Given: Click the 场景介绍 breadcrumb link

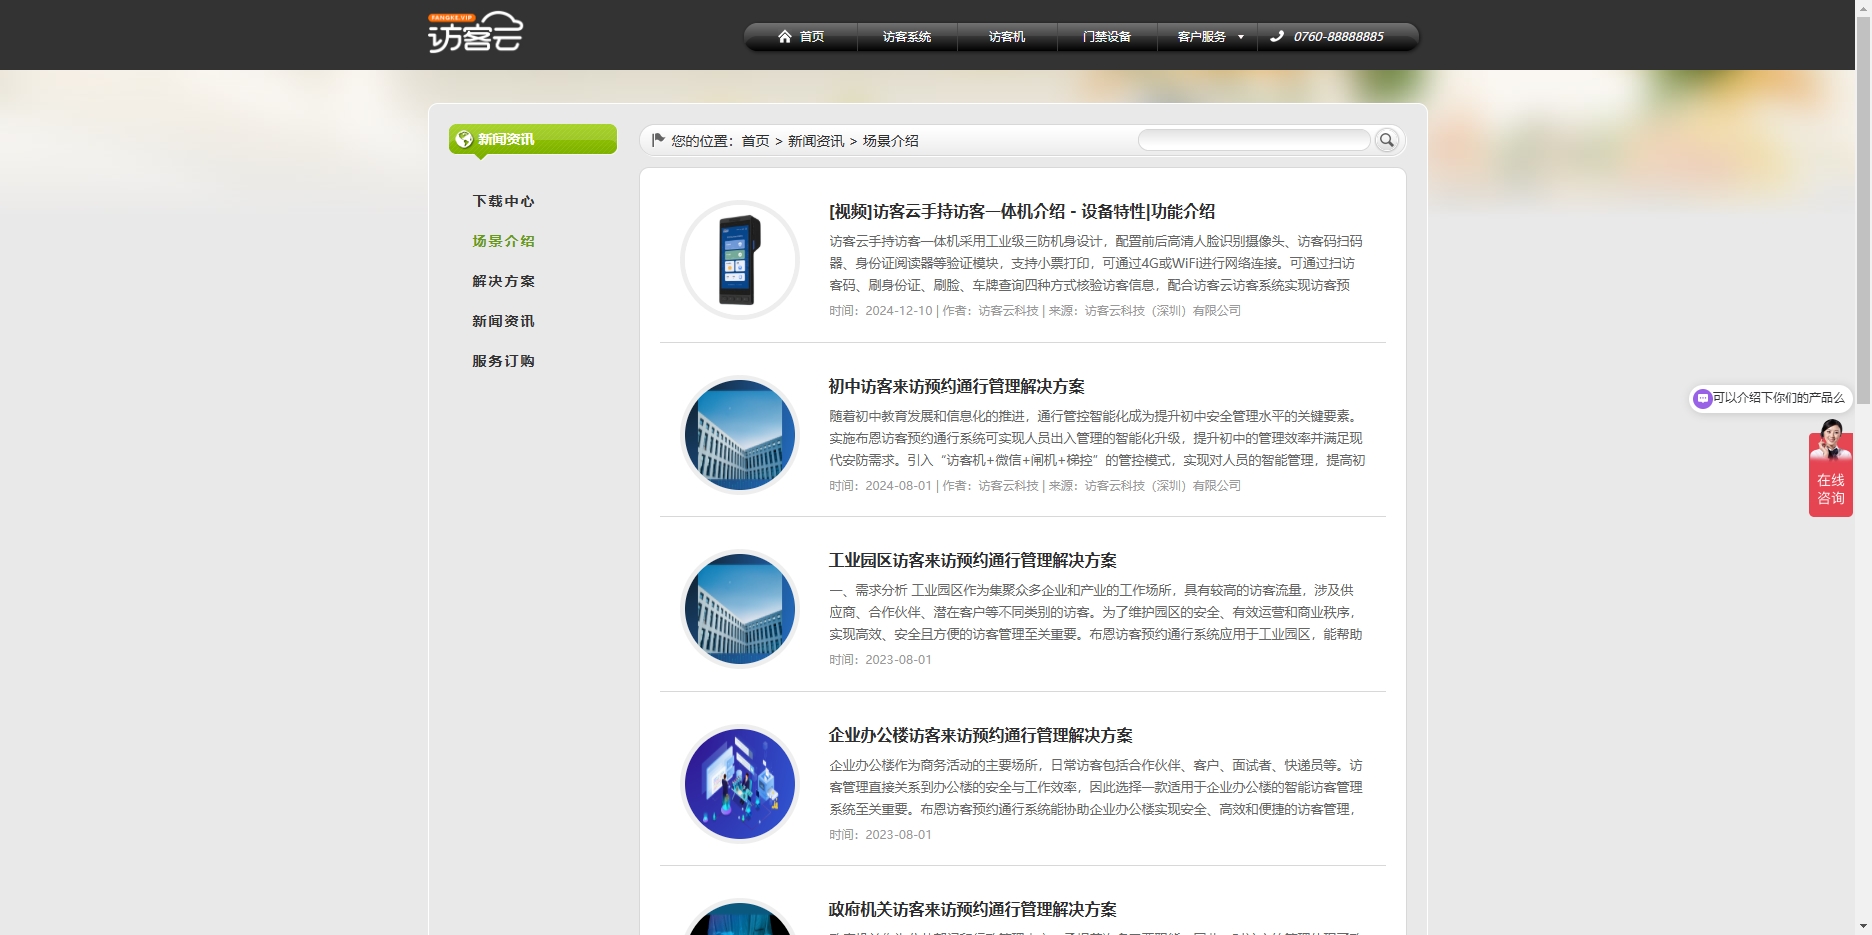Looking at the screenshot, I should pyautogui.click(x=891, y=141).
